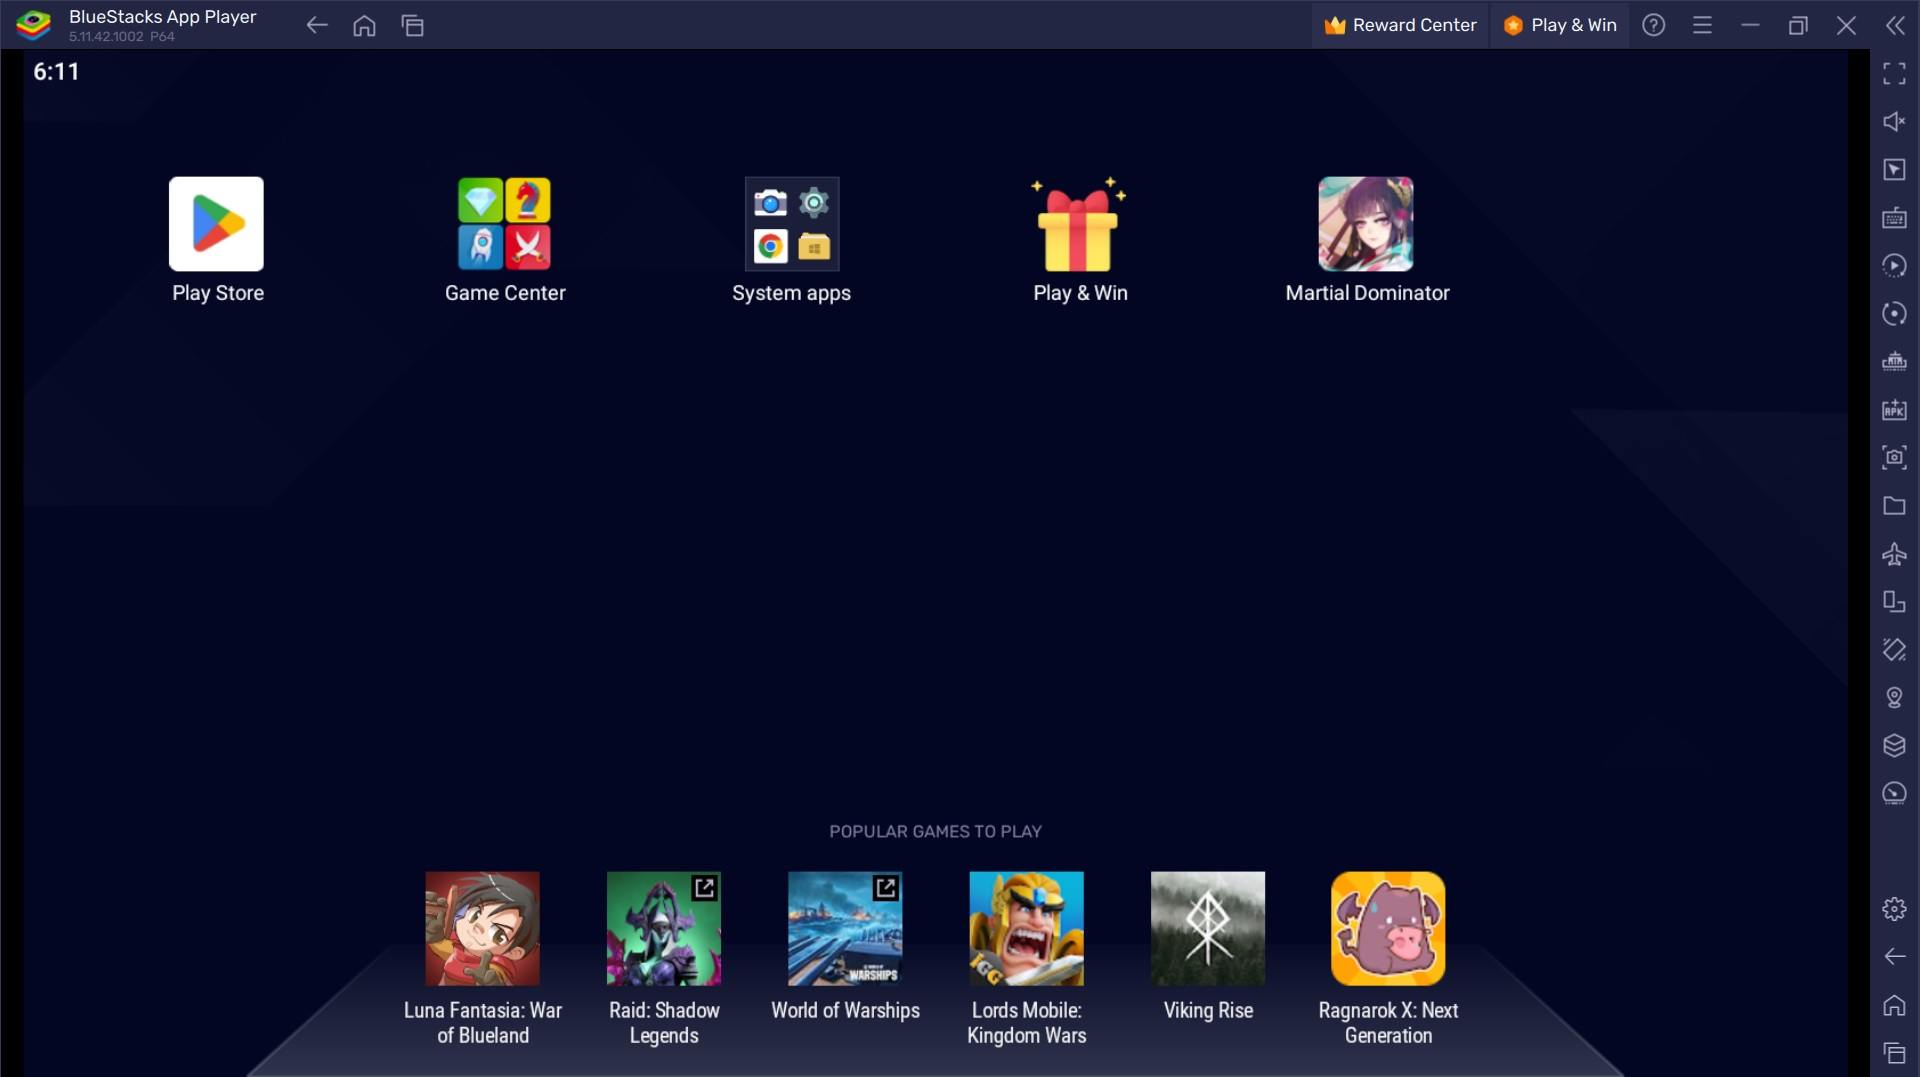The width and height of the screenshot is (1920, 1077).
Task: Open recent apps from top bar
Action: click(x=413, y=25)
